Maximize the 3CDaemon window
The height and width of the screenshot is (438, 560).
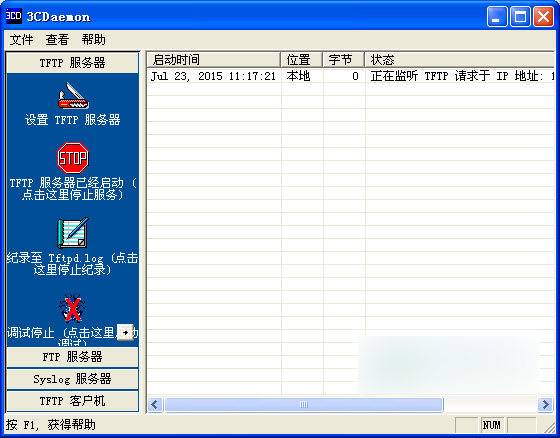520,16
